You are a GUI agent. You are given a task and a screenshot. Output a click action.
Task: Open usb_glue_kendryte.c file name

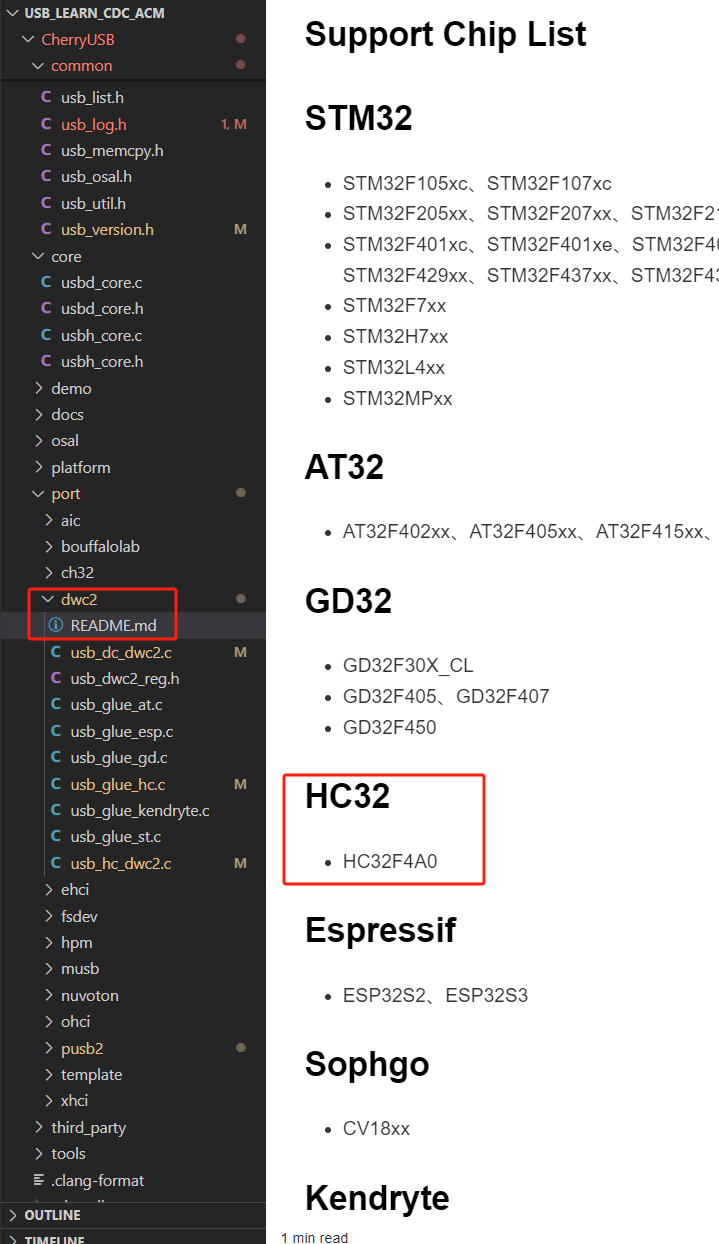[140, 811]
